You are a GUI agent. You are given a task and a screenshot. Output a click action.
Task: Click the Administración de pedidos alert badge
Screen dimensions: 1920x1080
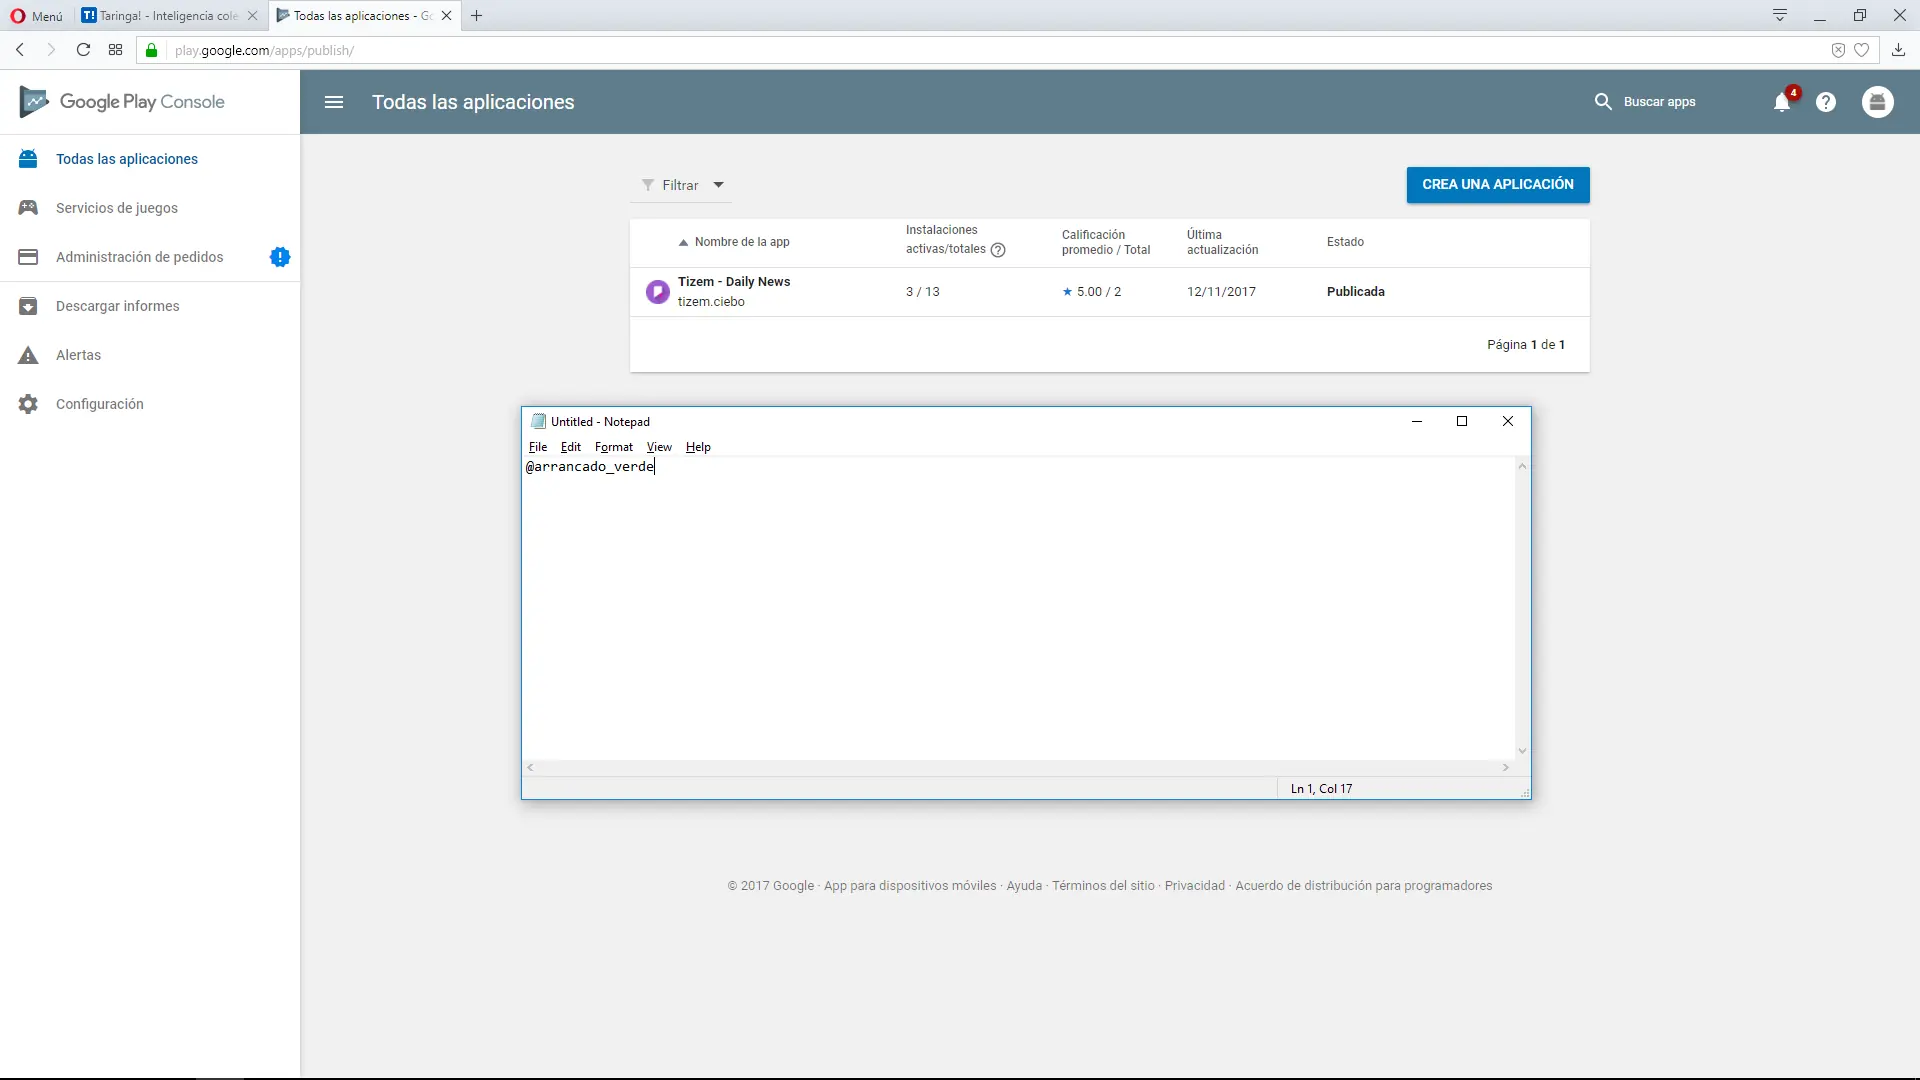[x=280, y=257]
